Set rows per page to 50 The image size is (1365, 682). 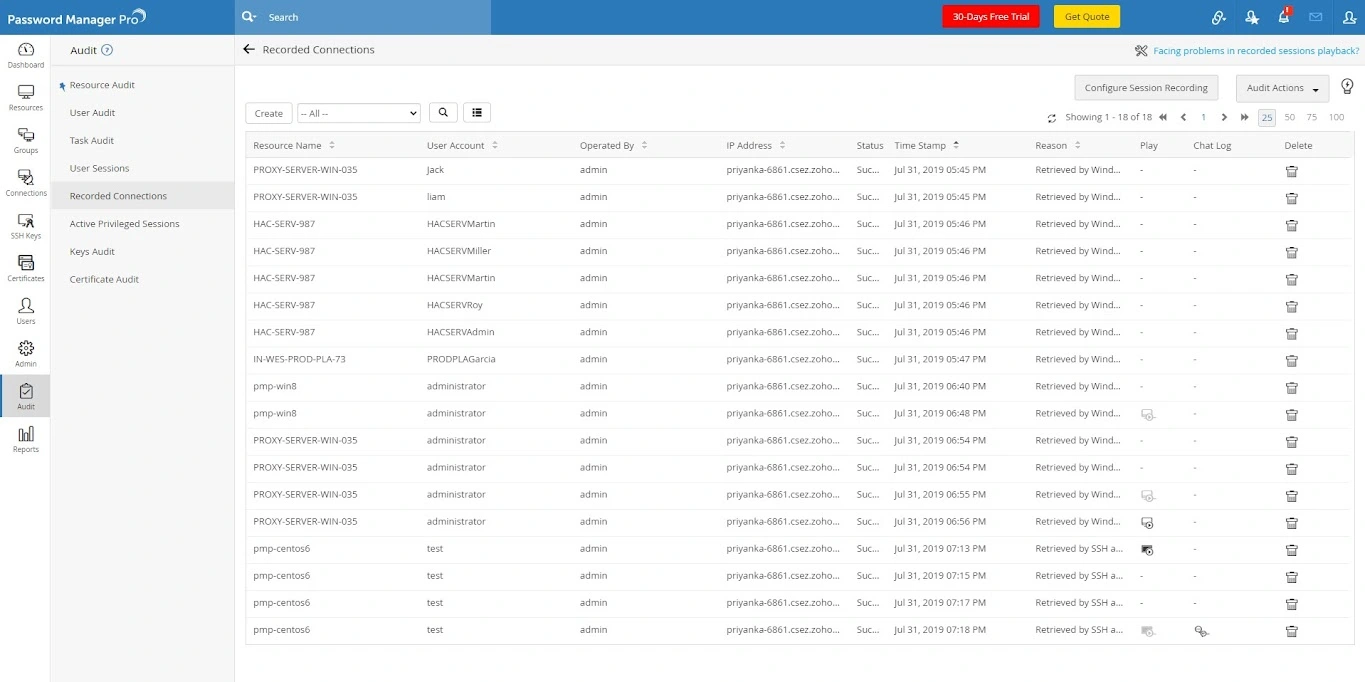tap(1289, 118)
